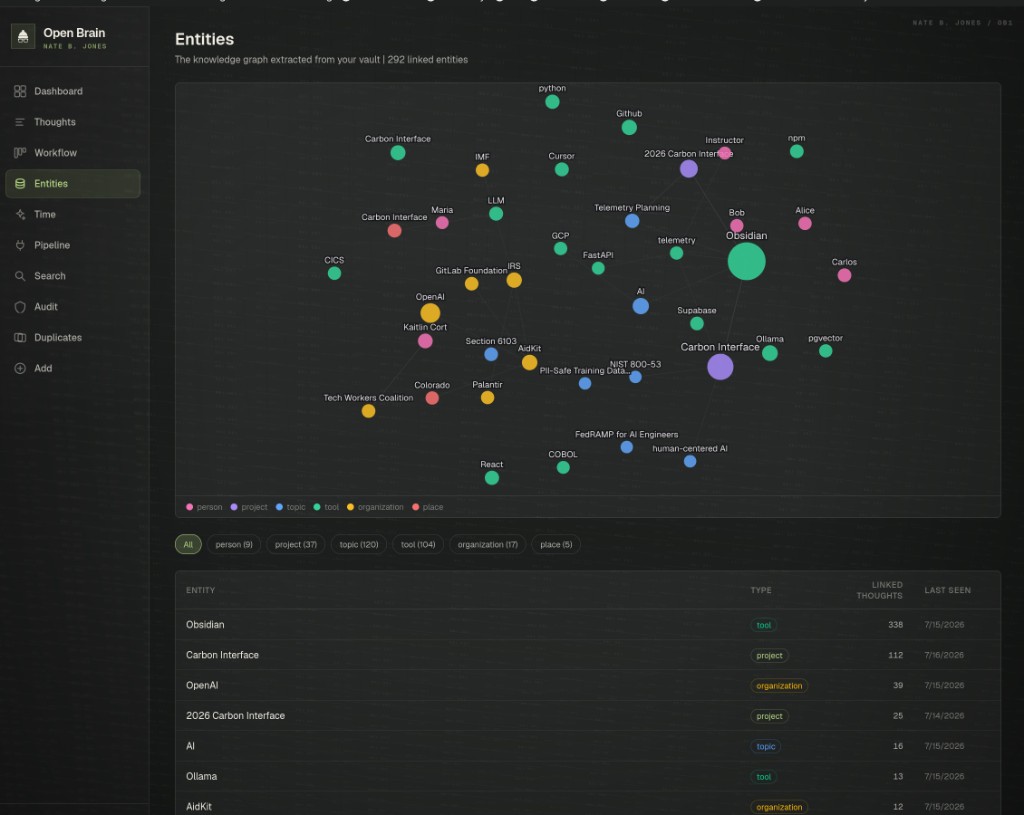Screen dimensions: 1024x815
Task: Click the topic tag in AI row
Action: (765, 746)
